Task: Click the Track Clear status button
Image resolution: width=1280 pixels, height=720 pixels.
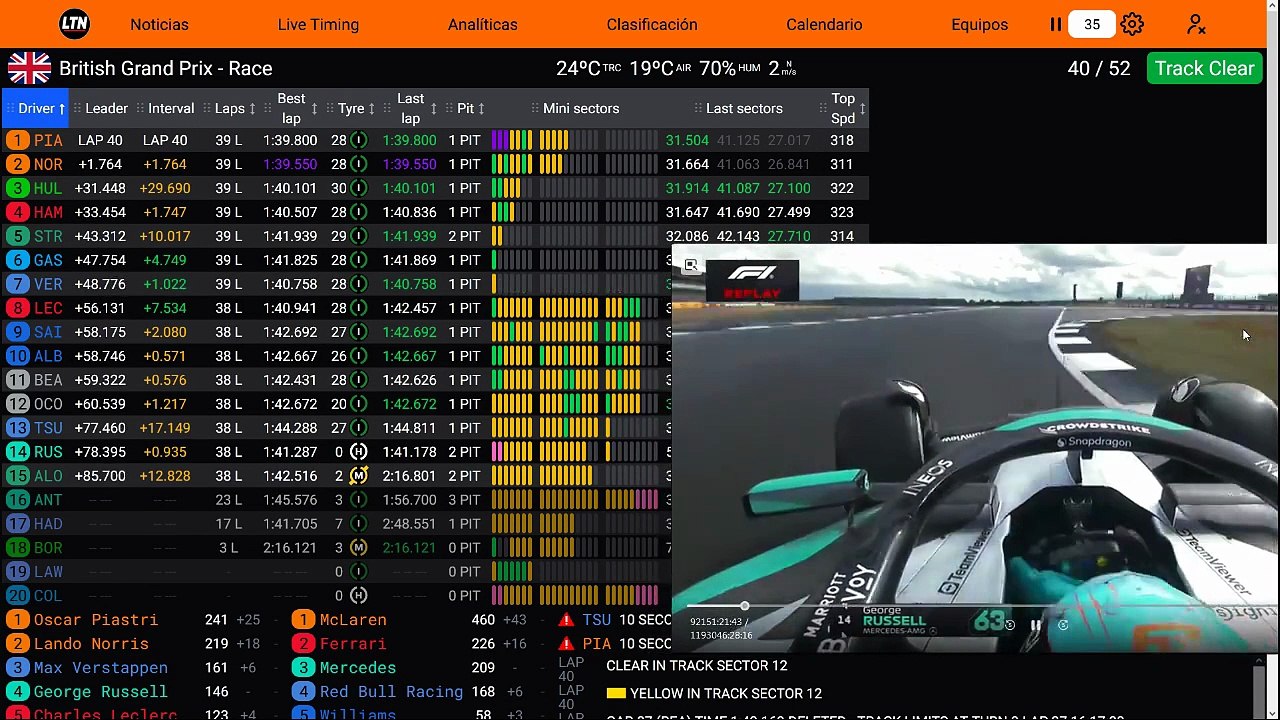Action: [x=1204, y=68]
